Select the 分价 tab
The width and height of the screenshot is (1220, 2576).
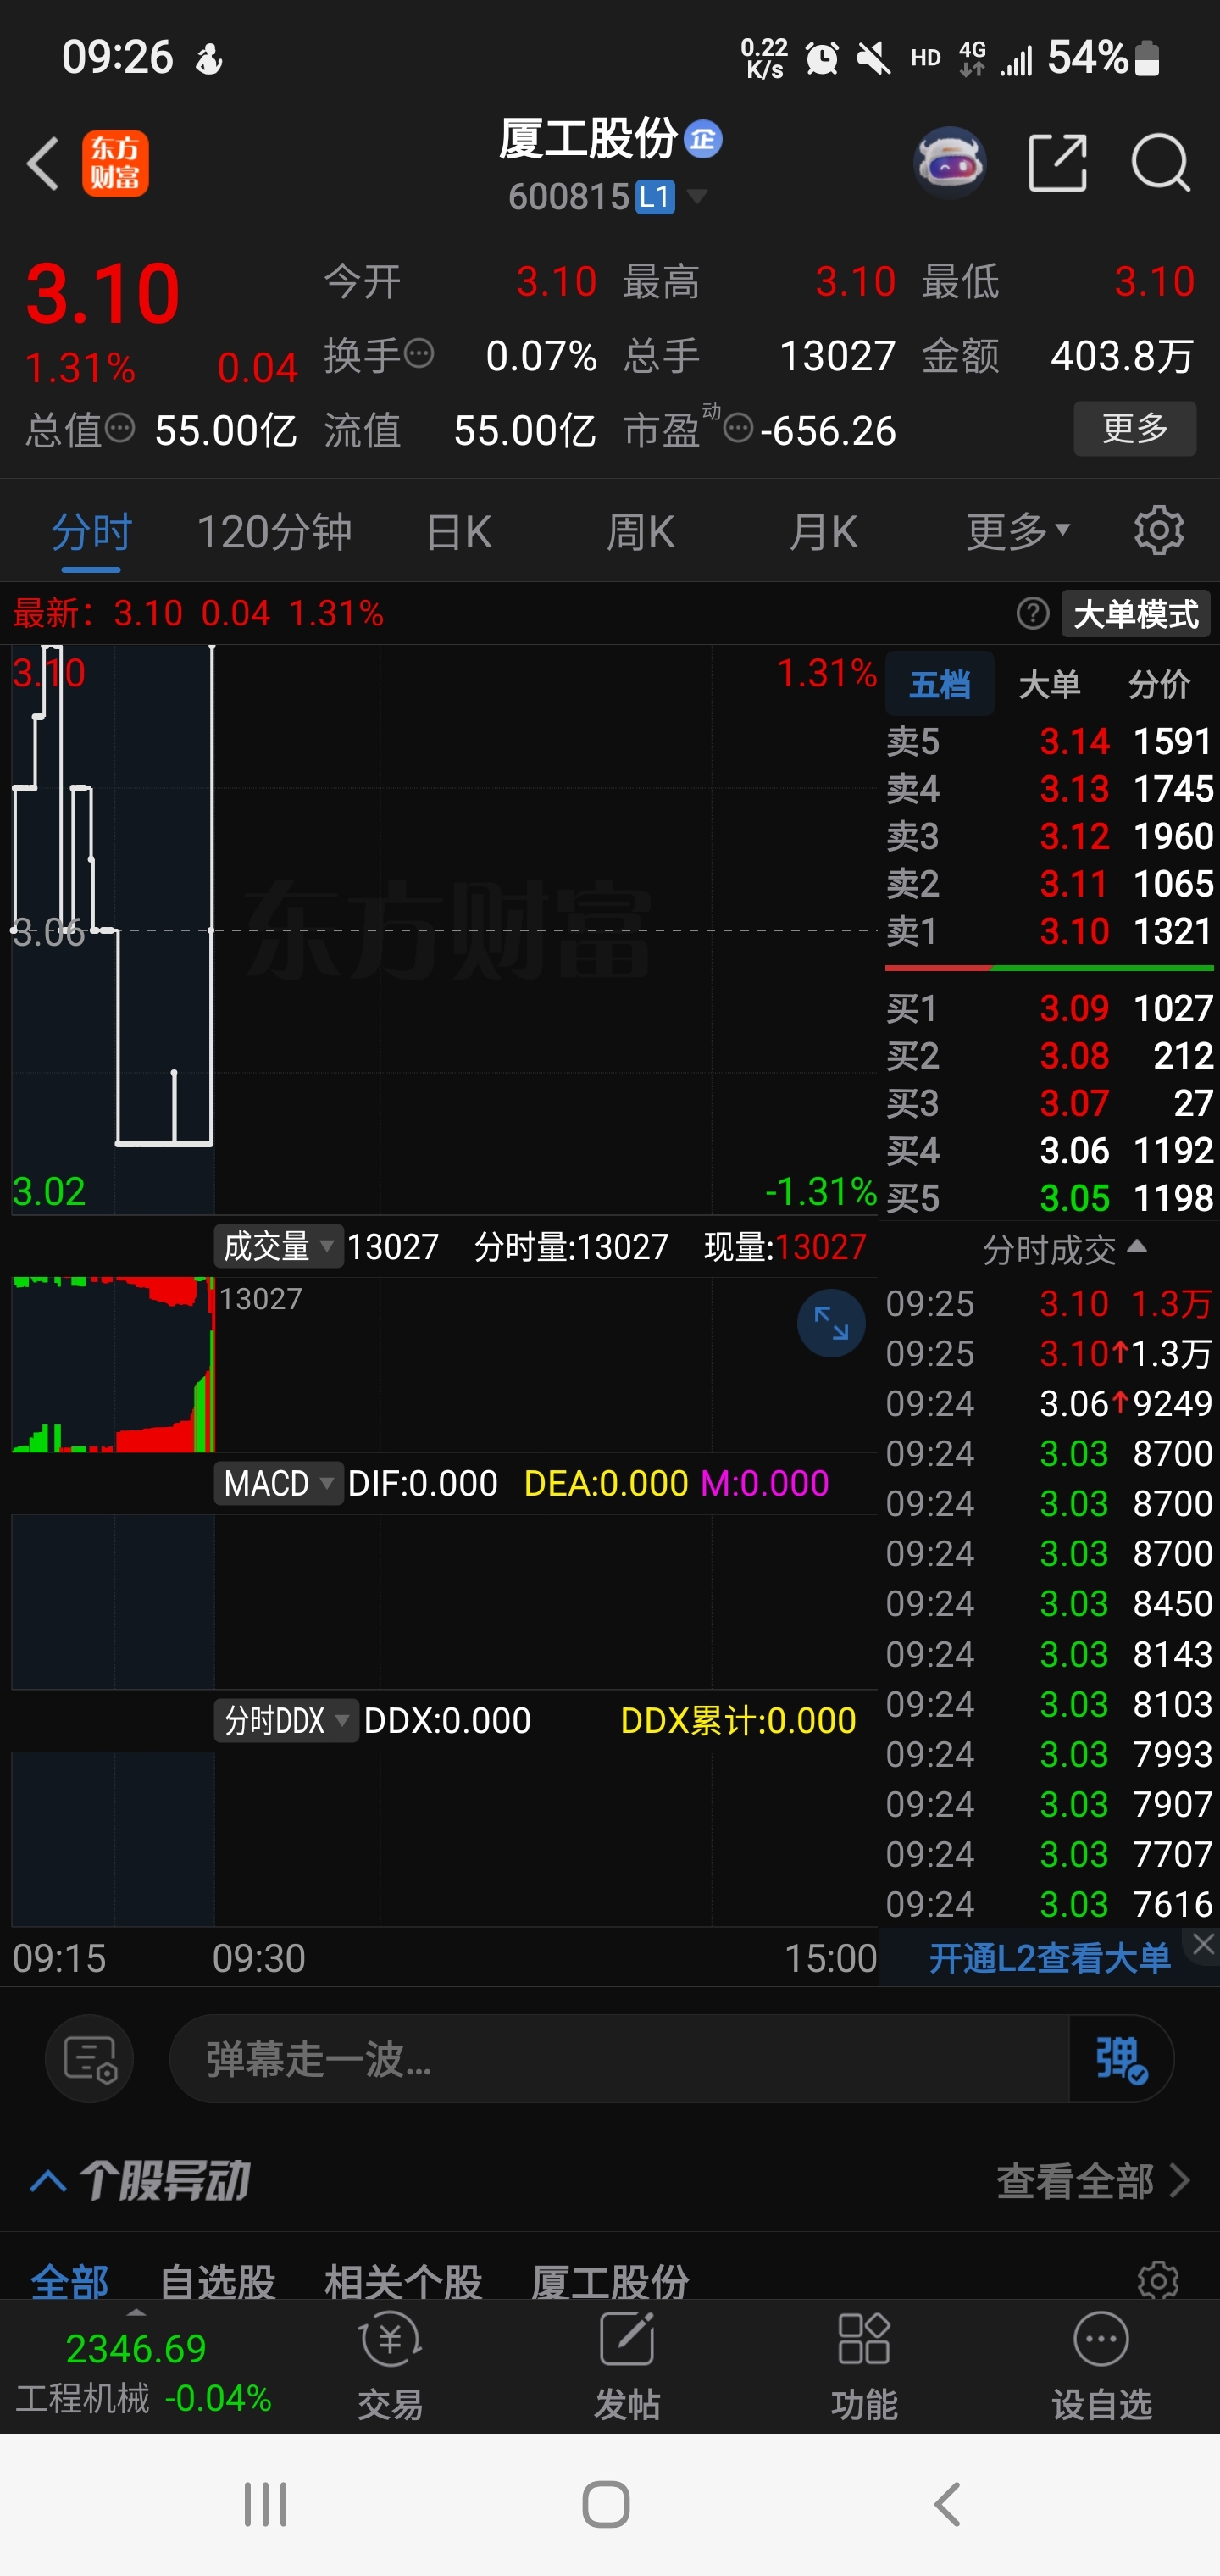[x=1159, y=684]
